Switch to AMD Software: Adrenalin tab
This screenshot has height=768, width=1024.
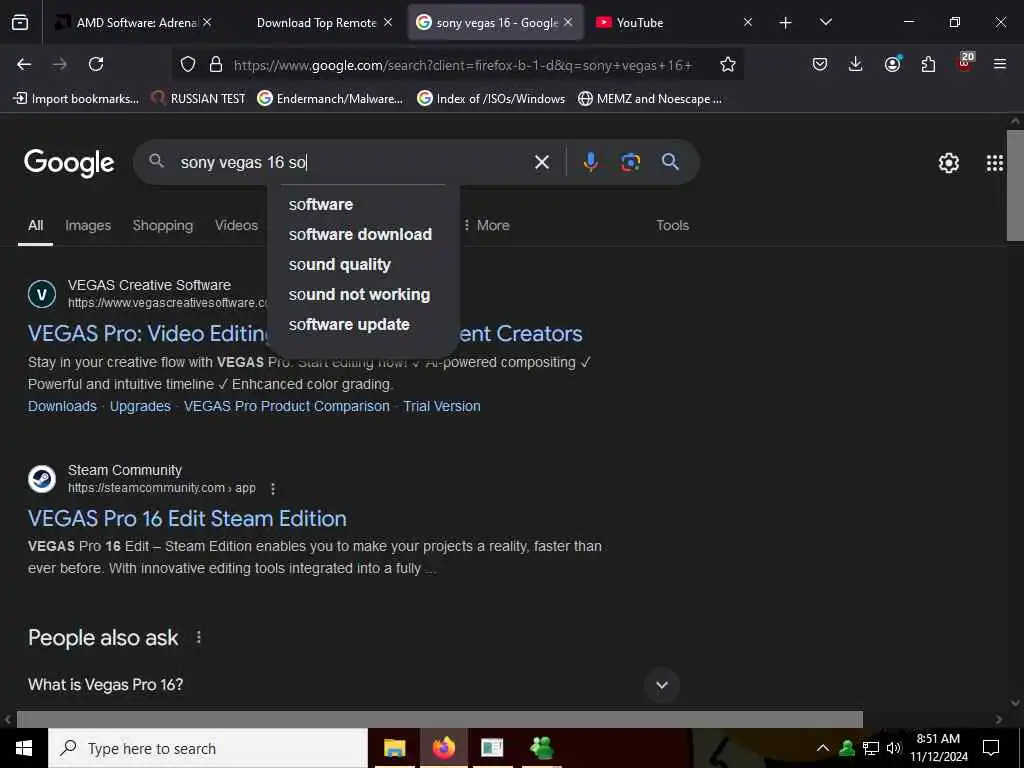[134, 23]
